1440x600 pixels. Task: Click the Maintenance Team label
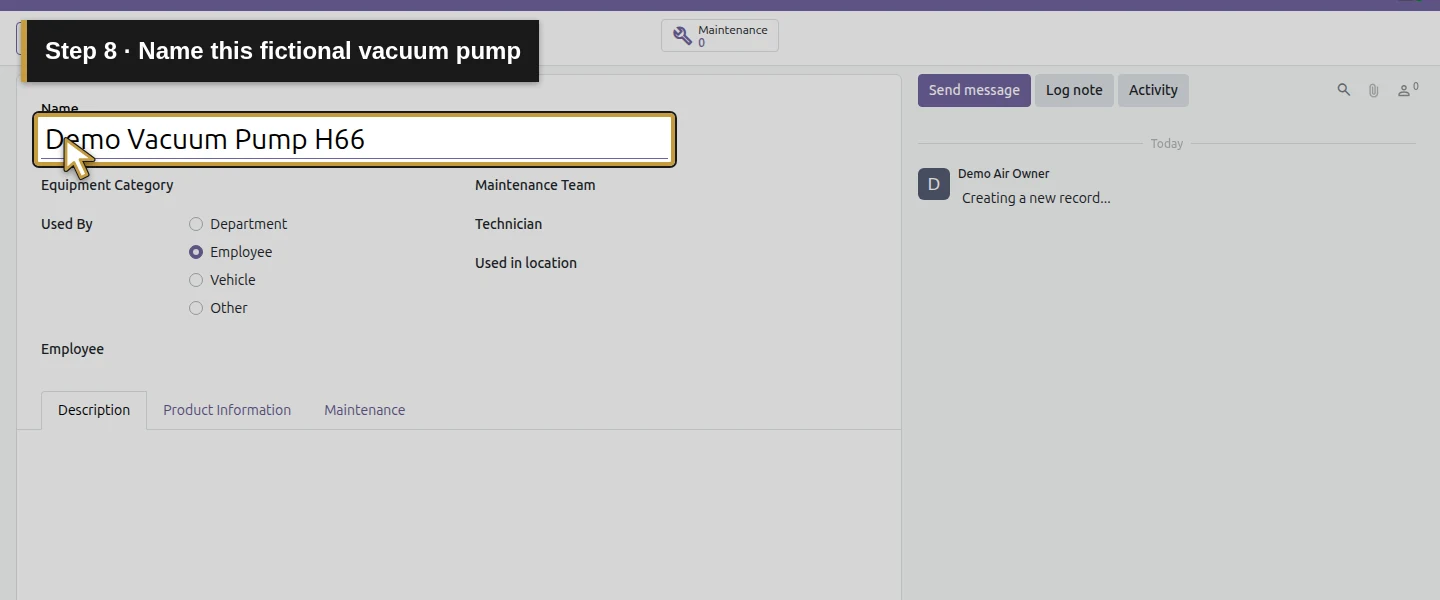pos(535,185)
